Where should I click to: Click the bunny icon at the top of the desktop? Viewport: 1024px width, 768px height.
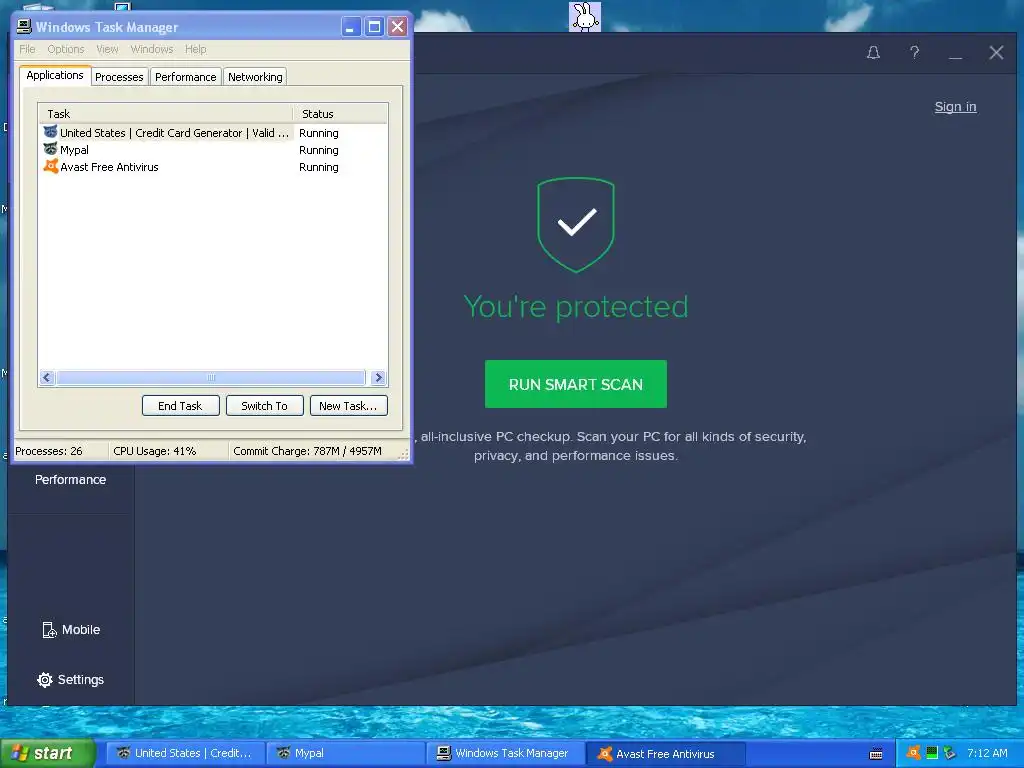(x=584, y=16)
